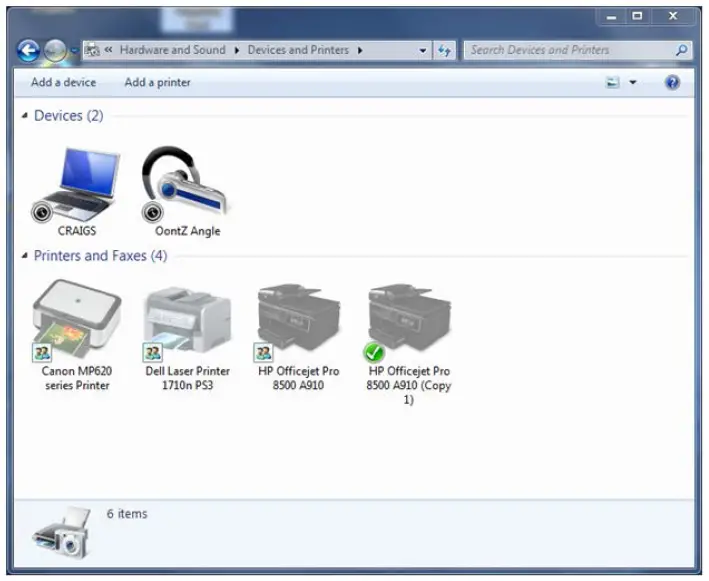
Task: Minimize the Devices and Printers window
Action: (612, 17)
